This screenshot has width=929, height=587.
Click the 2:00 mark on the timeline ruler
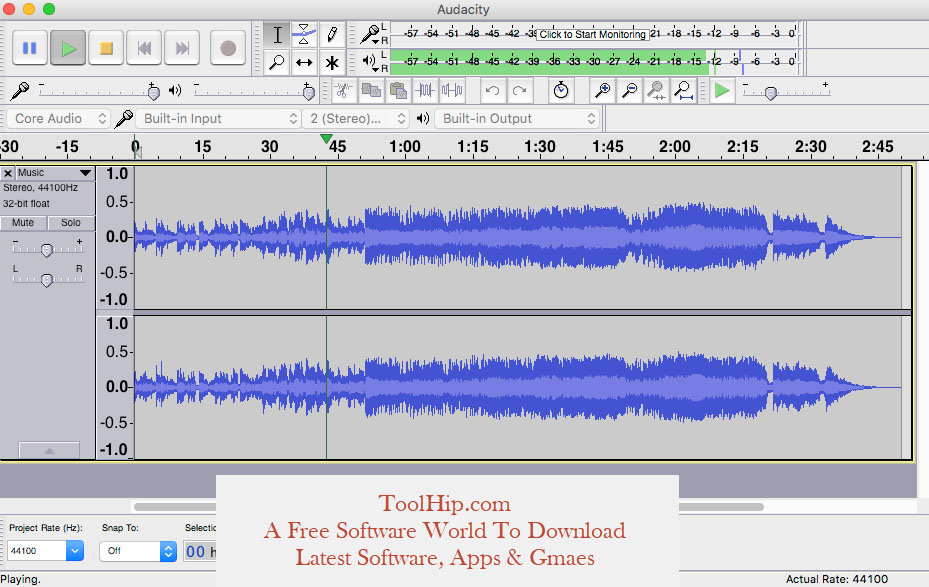[675, 146]
